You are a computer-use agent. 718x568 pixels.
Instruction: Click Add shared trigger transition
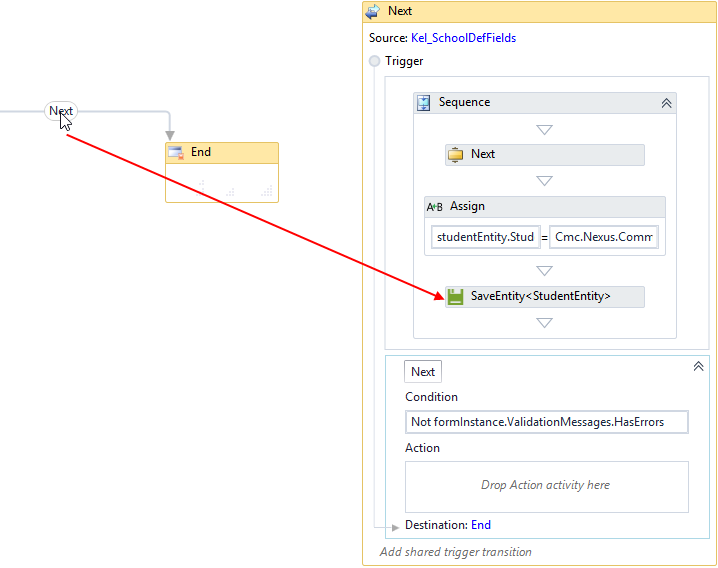[456, 552]
